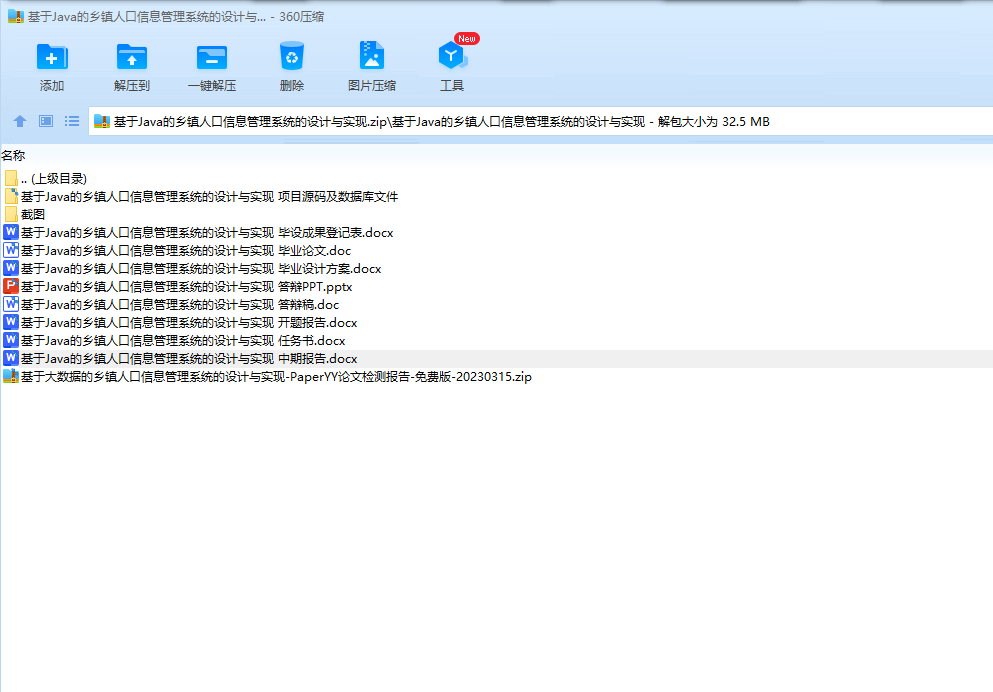Sort by the 名称 column header
The image size is (993, 692).
tap(13, 155)
